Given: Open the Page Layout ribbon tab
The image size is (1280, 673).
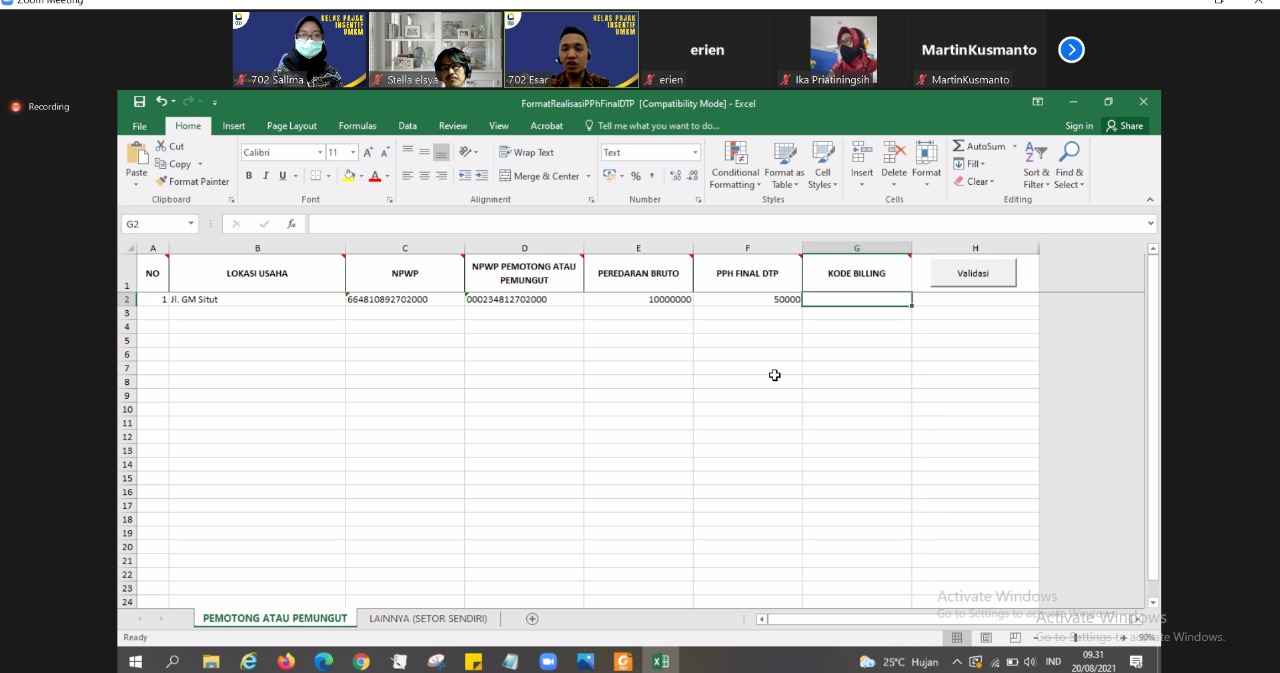Looking at the screenshot, I should [291, 126].
